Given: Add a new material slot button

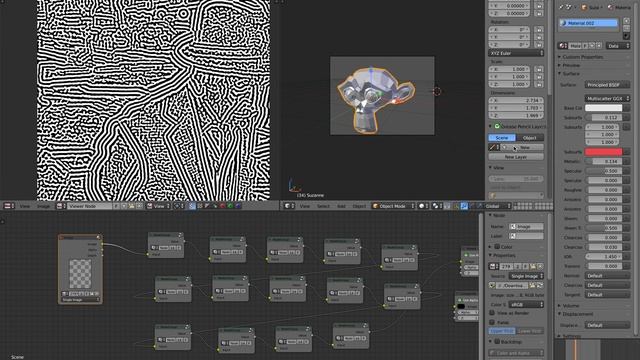Looking at the screenshot, I should click(x=627, y=20).
